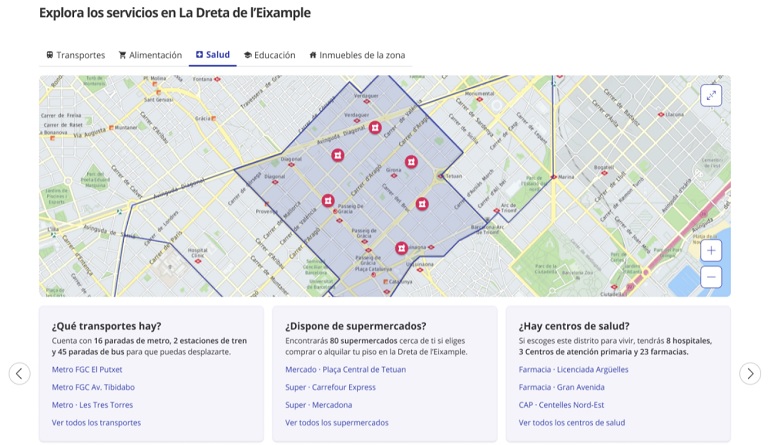This screenshot has height=445, width=768.
Task: Open Mercado · Plaça Central de Tetuan
Action: [346, 370]
